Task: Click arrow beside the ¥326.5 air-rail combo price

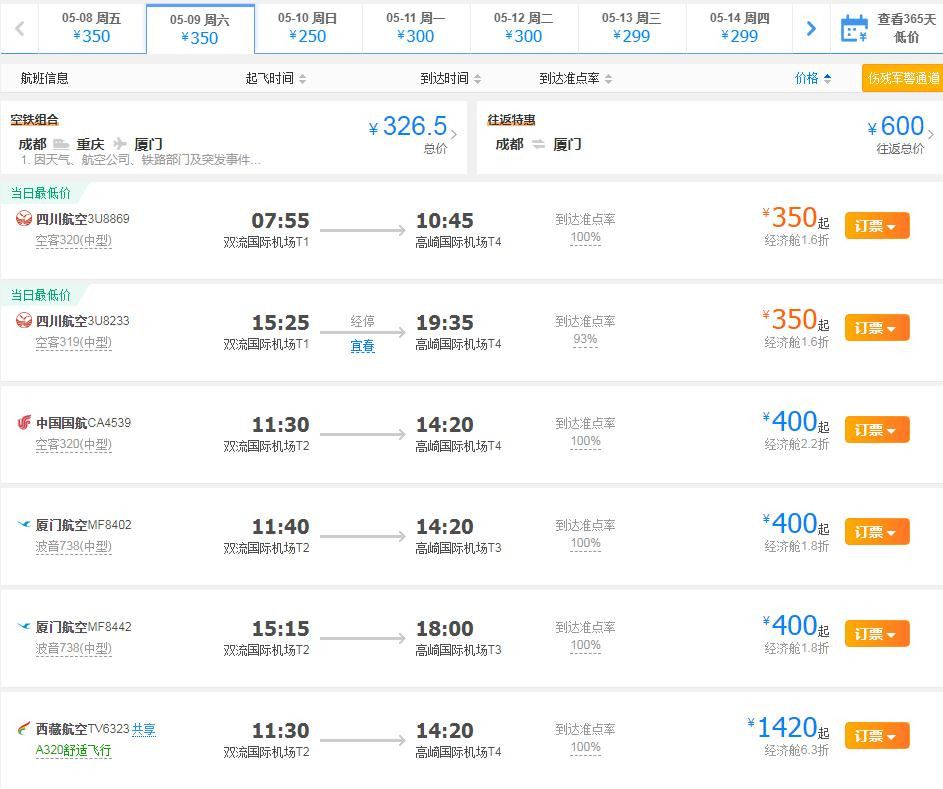Action: click(x=455, y=134)
